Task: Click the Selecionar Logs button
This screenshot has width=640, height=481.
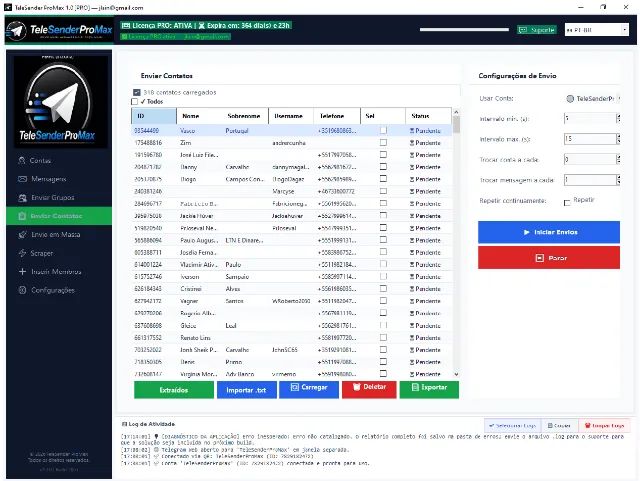Action: click(513, 425)
